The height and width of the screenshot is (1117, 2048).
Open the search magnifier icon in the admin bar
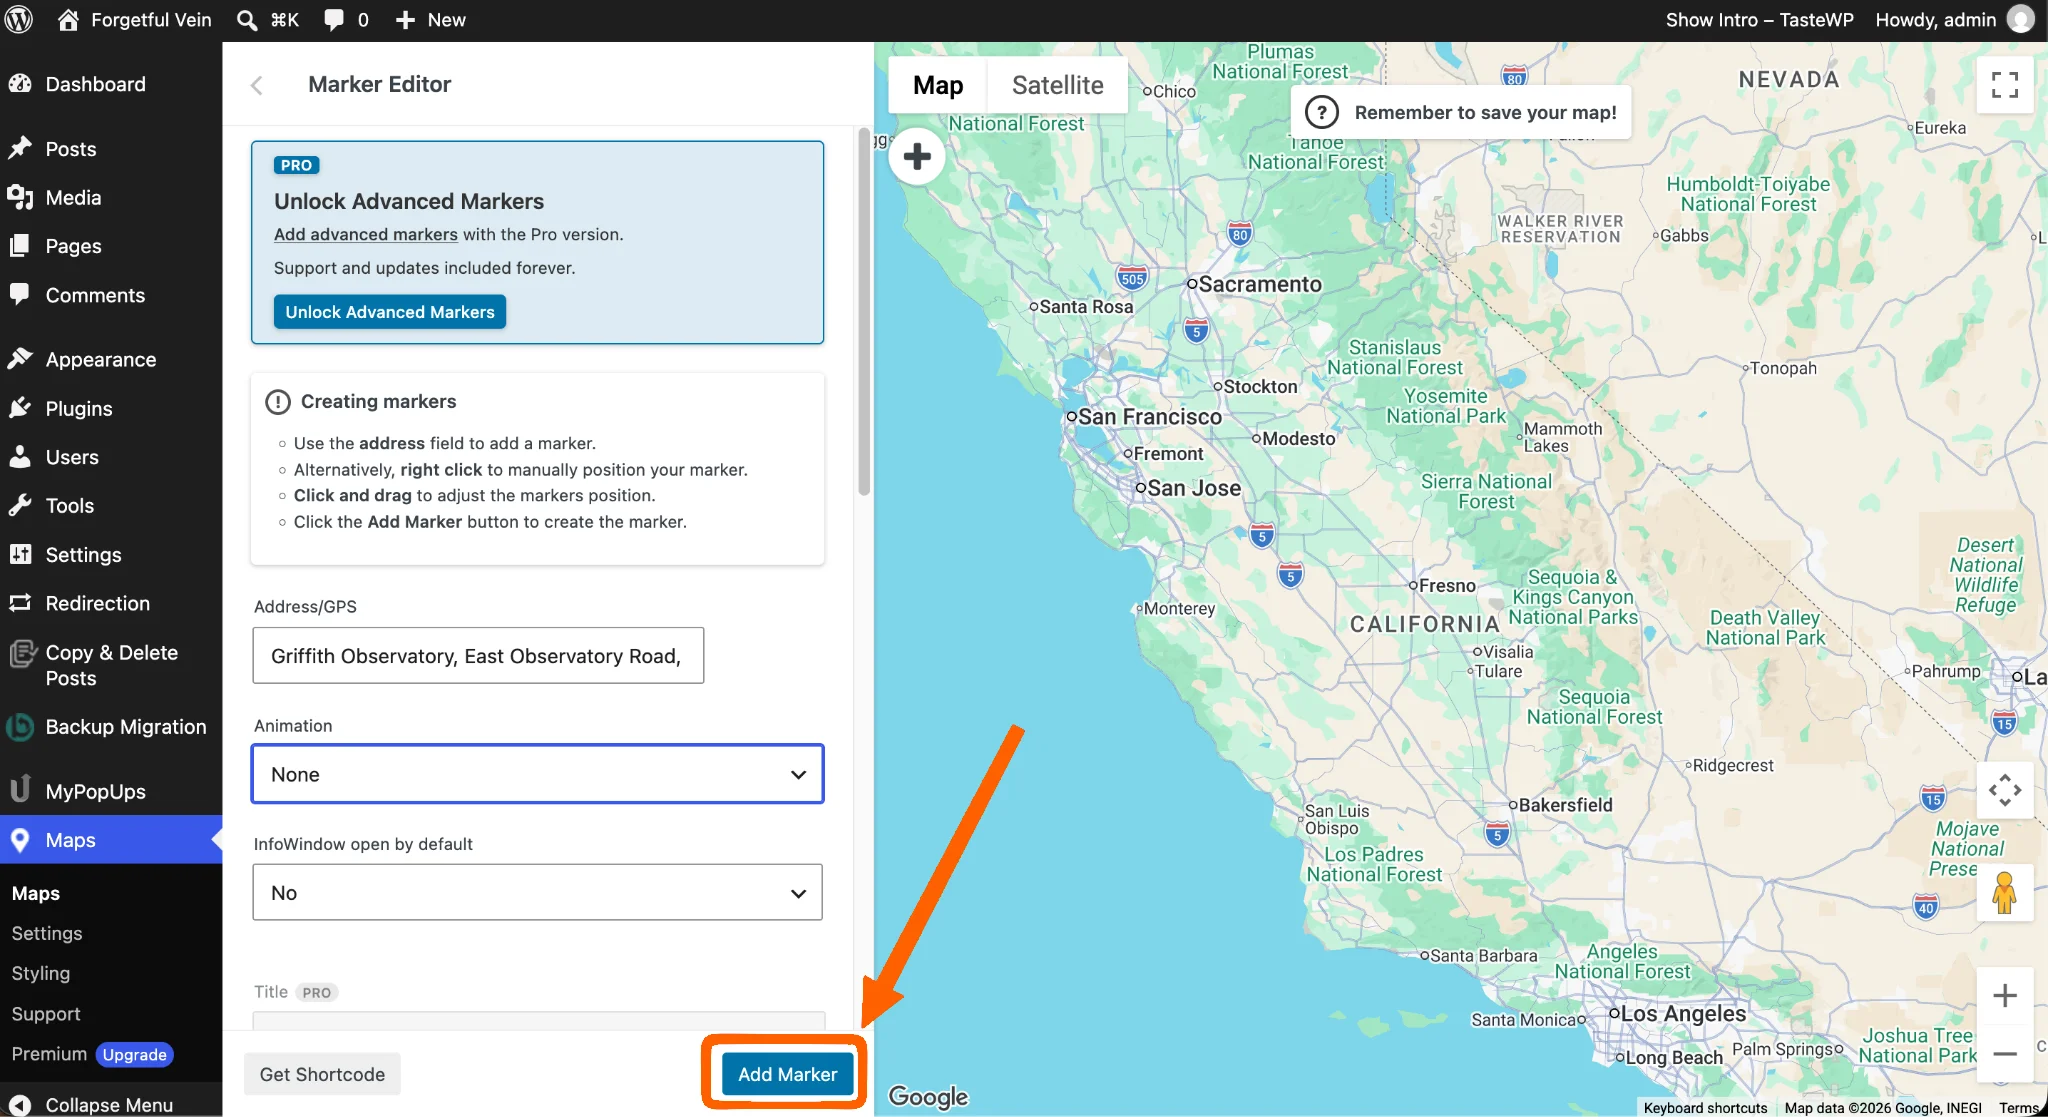[x=247, y=20]
